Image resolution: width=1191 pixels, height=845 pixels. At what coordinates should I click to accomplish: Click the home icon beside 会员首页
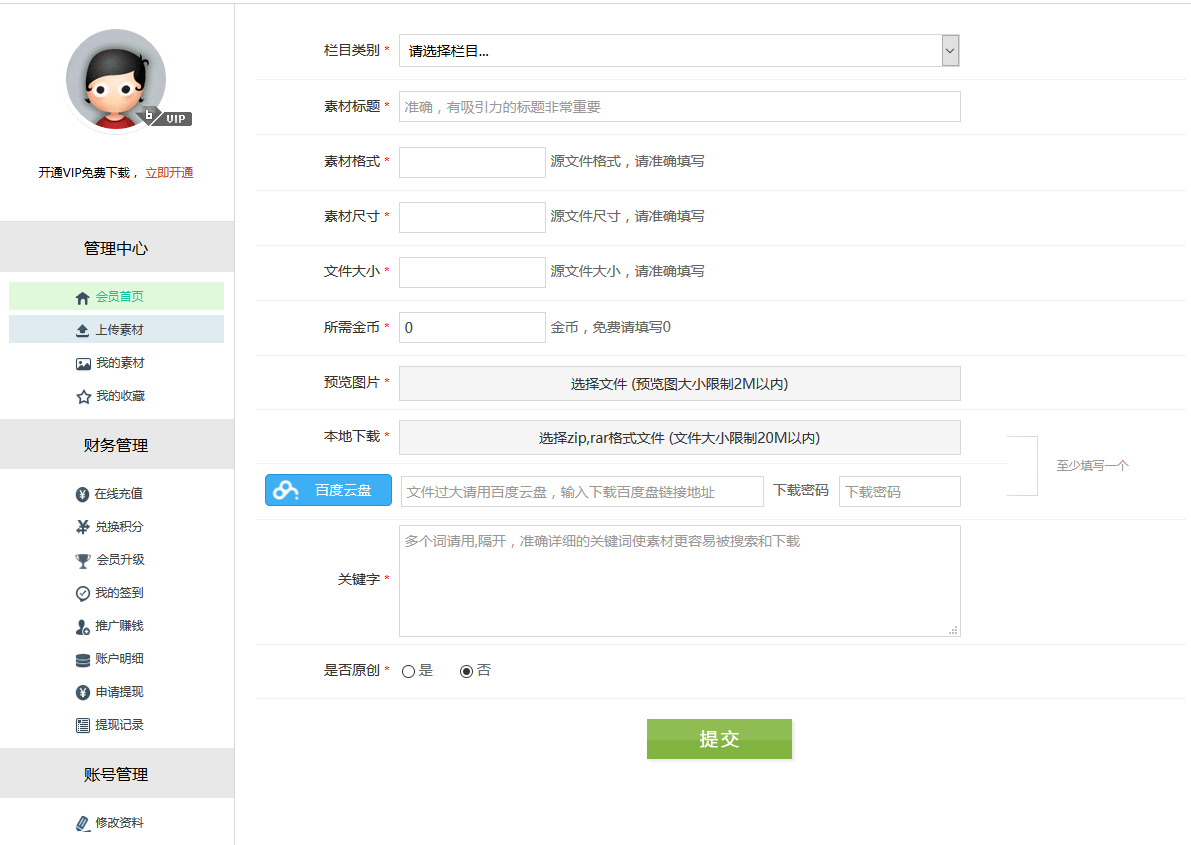click(x=83, y=298)
